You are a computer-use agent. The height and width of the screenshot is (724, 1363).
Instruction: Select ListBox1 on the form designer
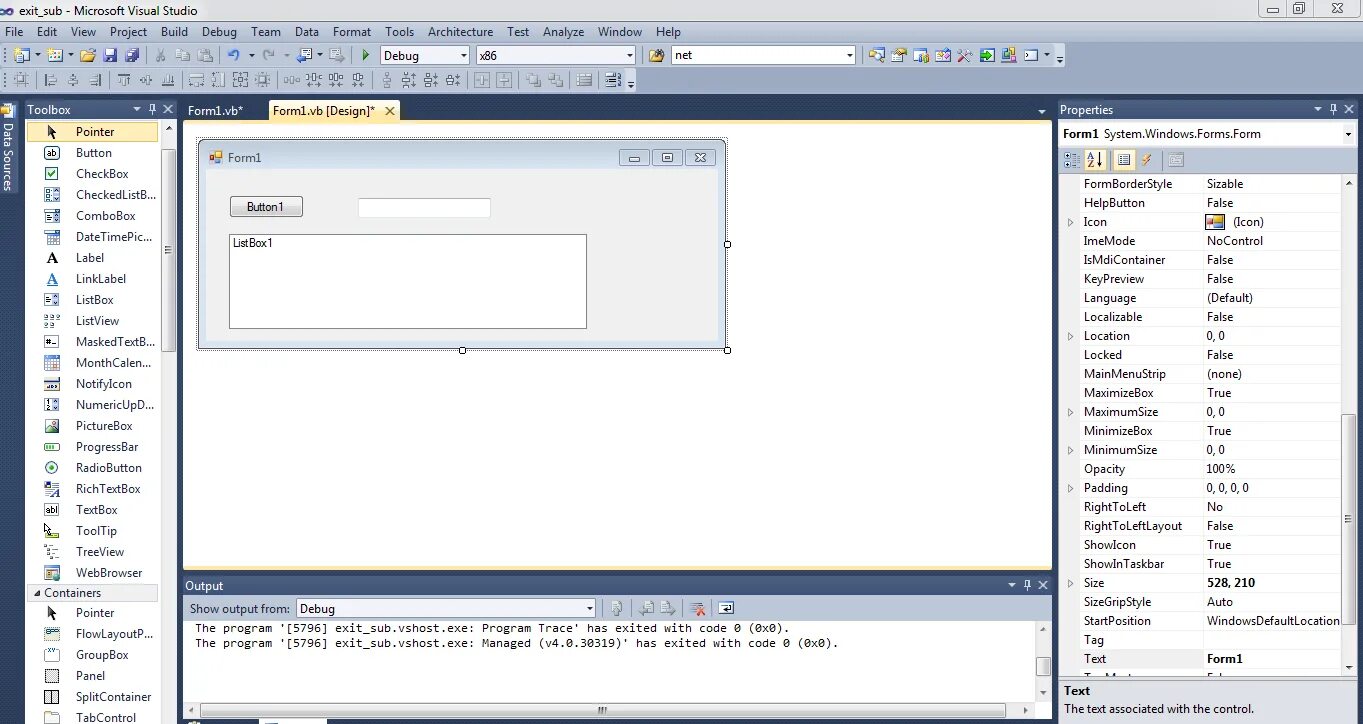coord(407,281)
